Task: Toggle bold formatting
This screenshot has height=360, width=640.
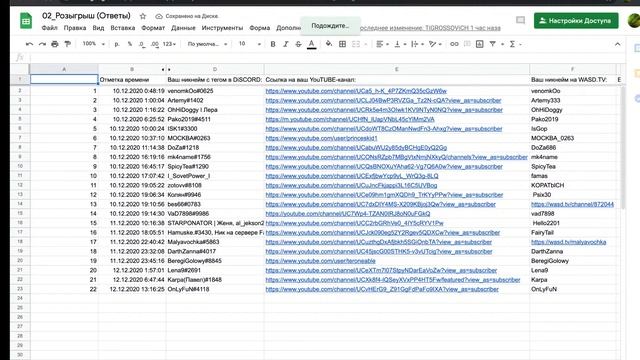Action: click(x=273, y=44)
